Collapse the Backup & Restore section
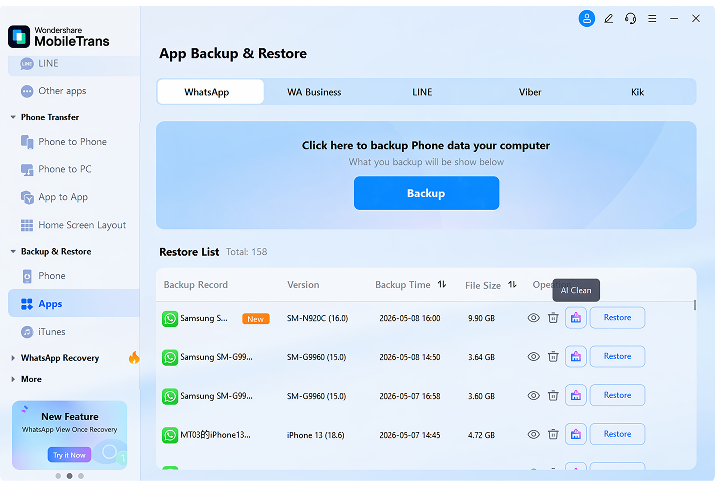Image resolution: width=715 pixels, height=486 pixels. [13, 252]
